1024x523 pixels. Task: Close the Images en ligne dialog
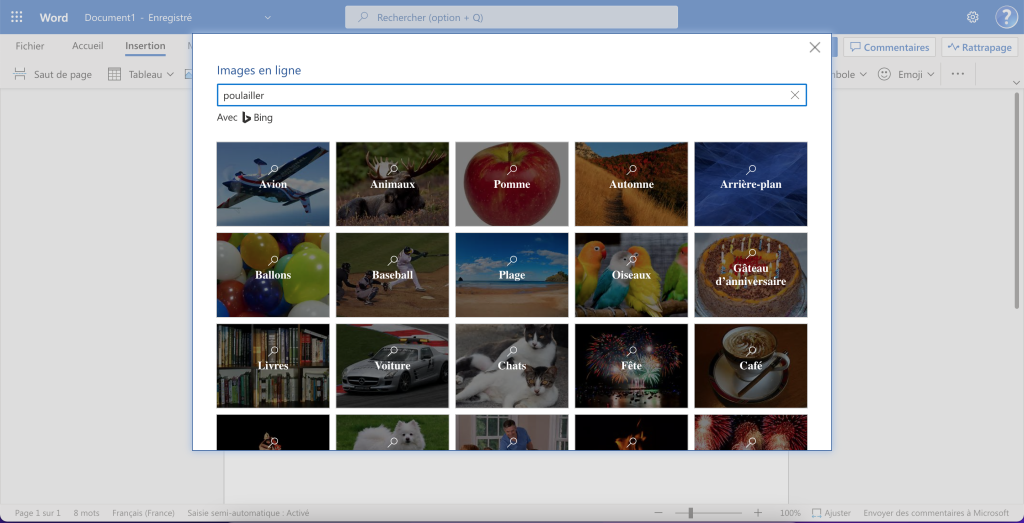tap(814, 47)
